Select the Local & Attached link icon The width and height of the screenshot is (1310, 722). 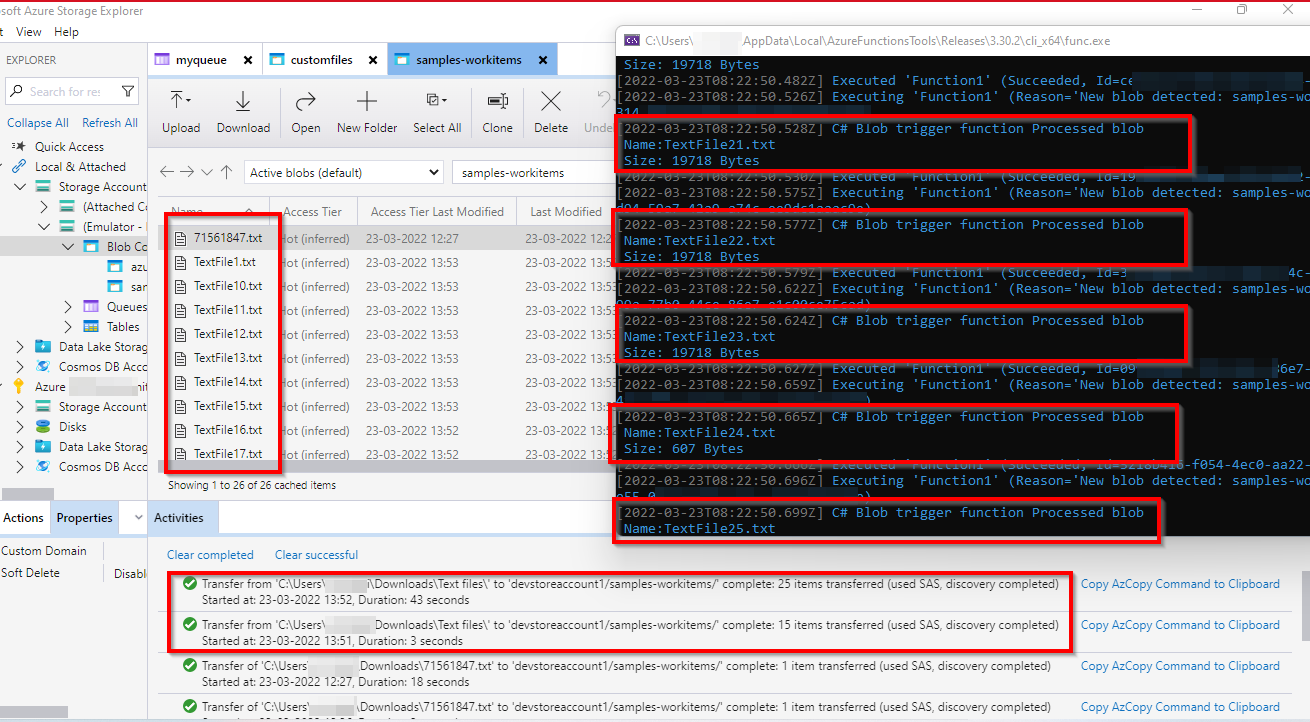[20, 167]
